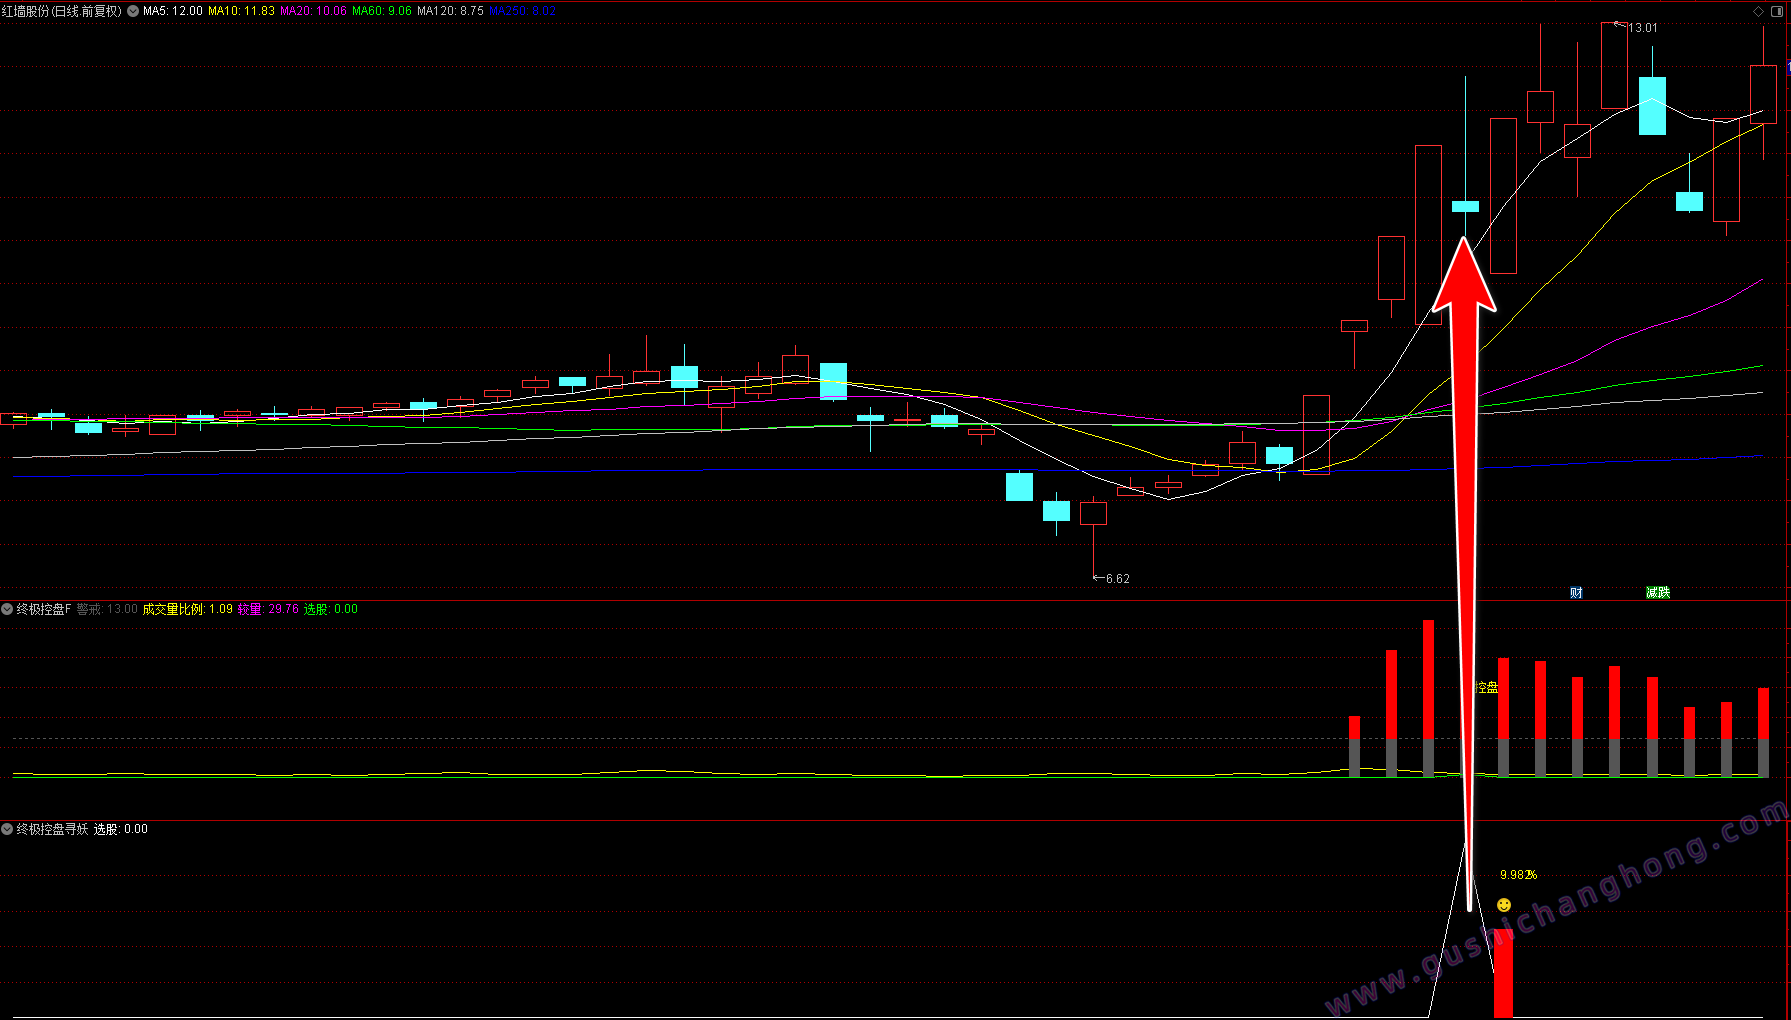Click the 9.98% yellow label

[1518, 875]
